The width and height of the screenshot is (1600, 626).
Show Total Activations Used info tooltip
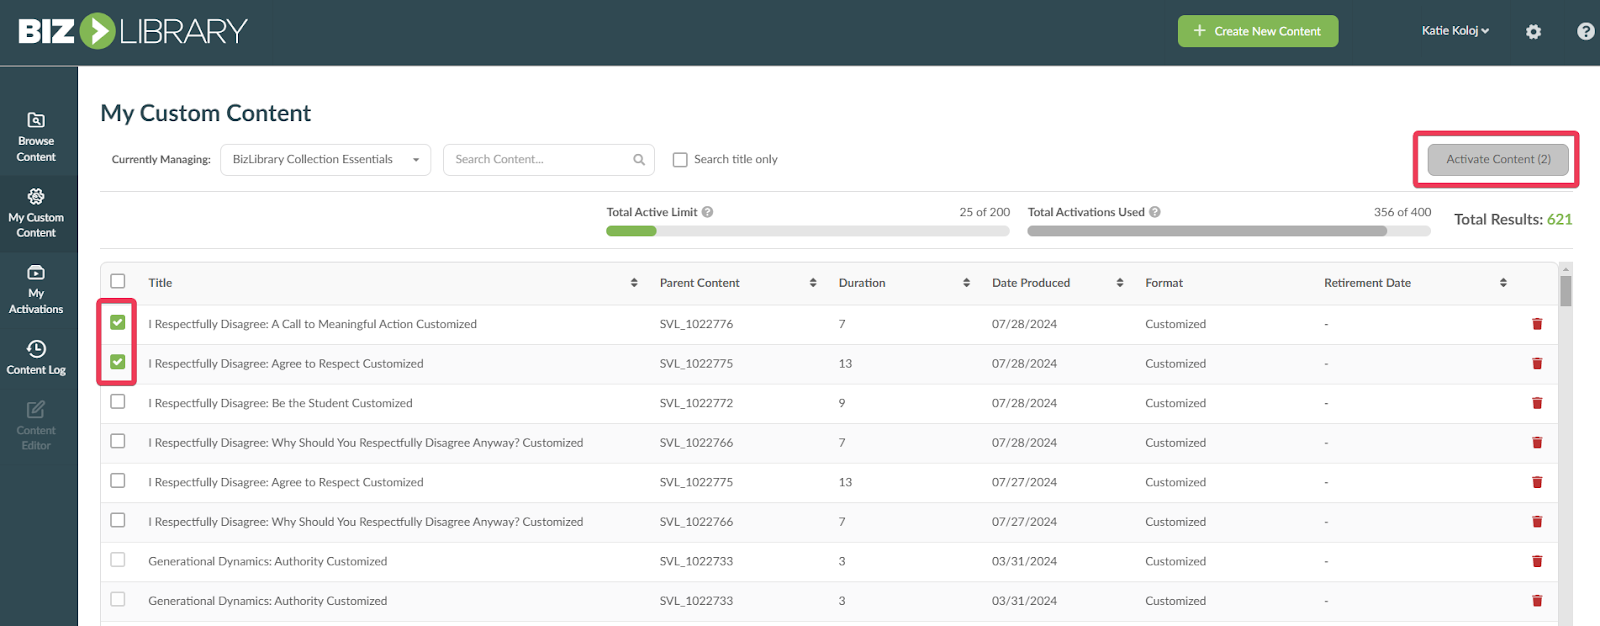point(1155,212)
